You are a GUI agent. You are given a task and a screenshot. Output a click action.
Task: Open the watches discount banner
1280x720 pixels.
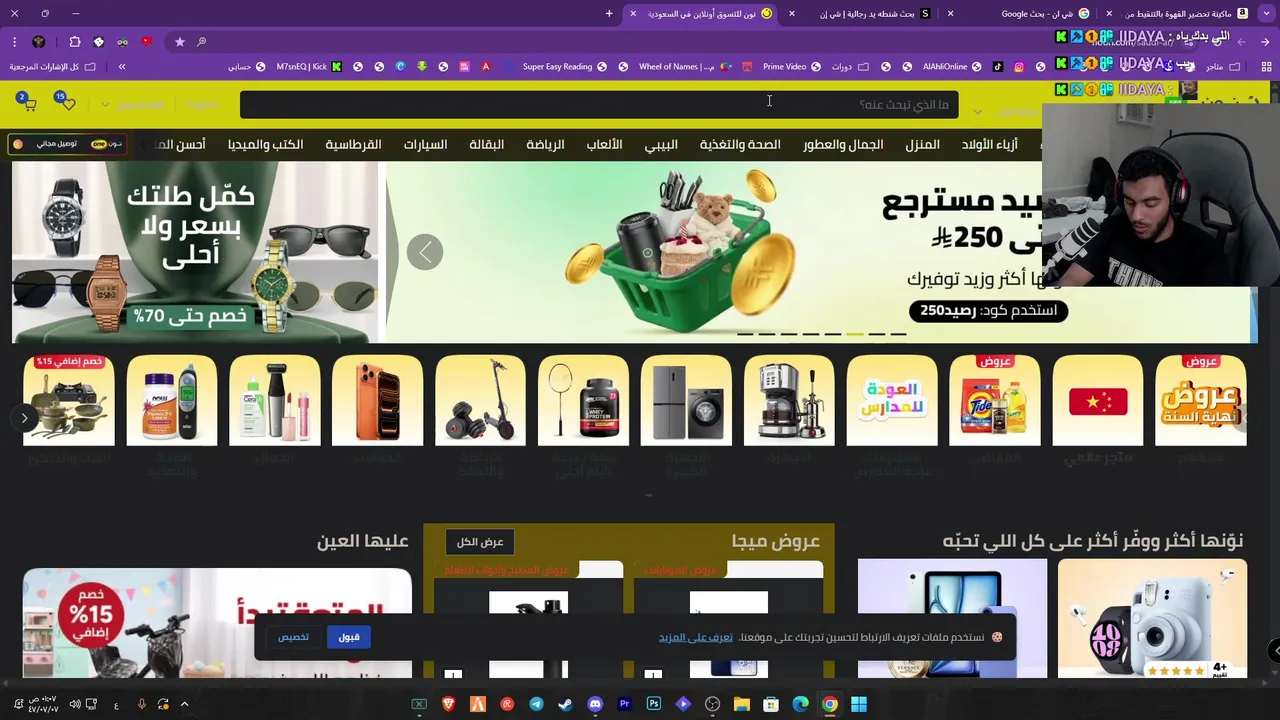coord(195,252)
